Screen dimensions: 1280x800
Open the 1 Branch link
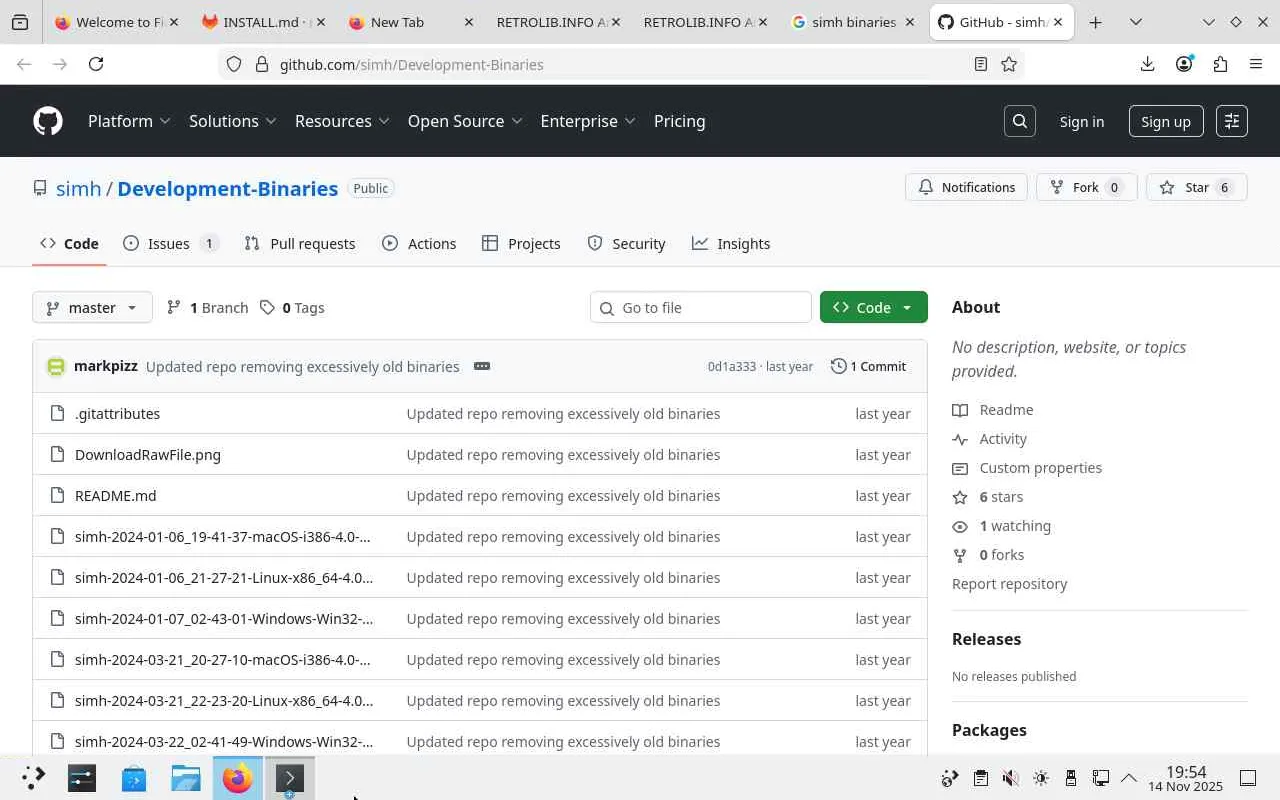[x=207, y=307]
